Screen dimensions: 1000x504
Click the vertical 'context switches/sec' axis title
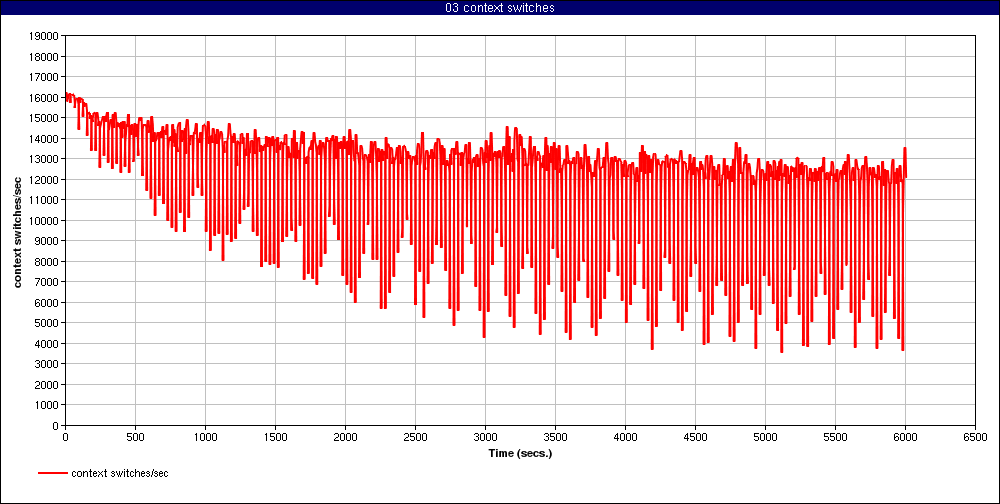18,230
